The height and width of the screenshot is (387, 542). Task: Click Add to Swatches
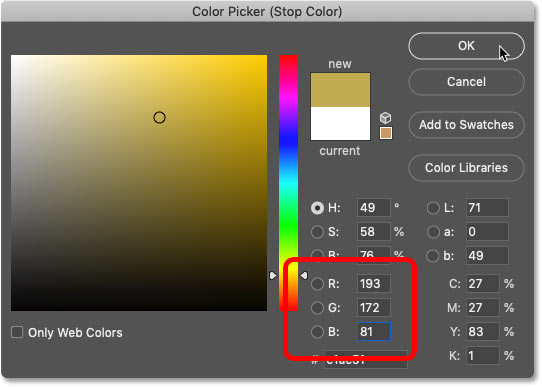pyautogui.click(x=466, y=125)
